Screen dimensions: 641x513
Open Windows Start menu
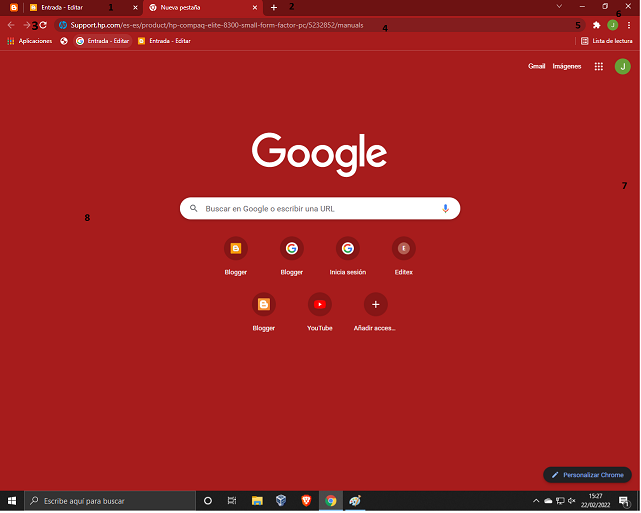click(12, 501)
